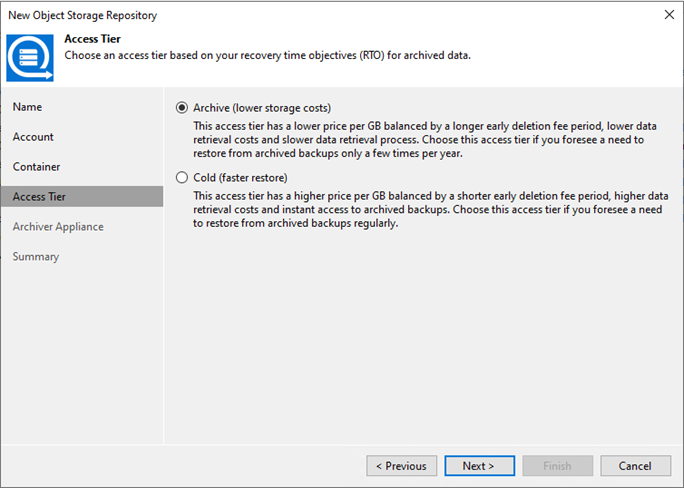Click the window title bar text
Screen dimensions: 684x488
pyautogui.click(x=83, y=15)
